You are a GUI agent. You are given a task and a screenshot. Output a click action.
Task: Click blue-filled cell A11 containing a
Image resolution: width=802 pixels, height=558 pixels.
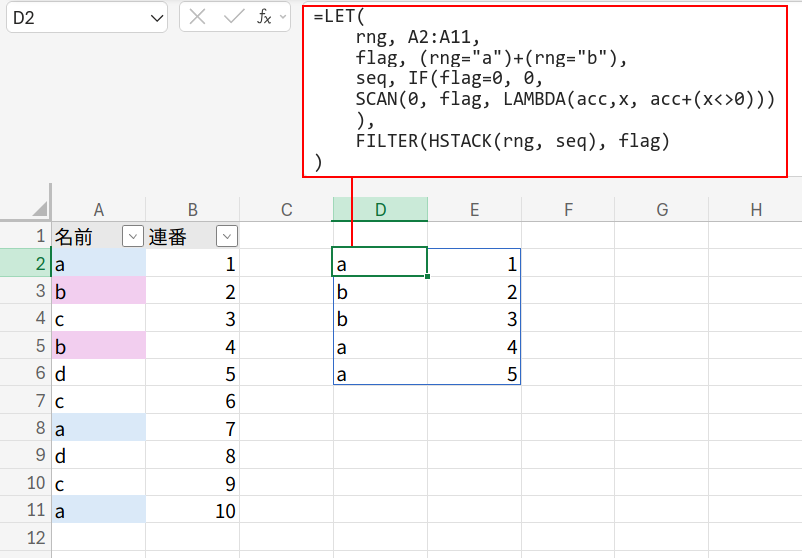(98, 510)
